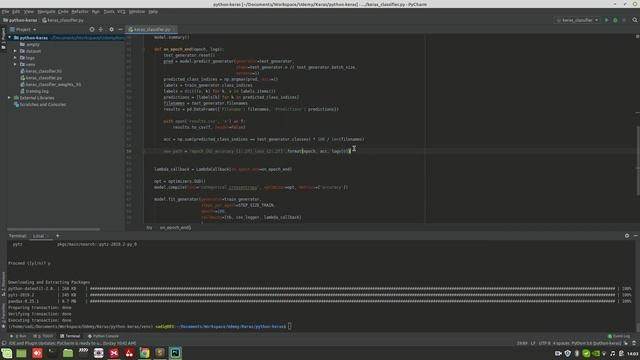The height and width of the screenshot is (360, 640).
Task: Open the Tools menu
Action: (109, 11)
